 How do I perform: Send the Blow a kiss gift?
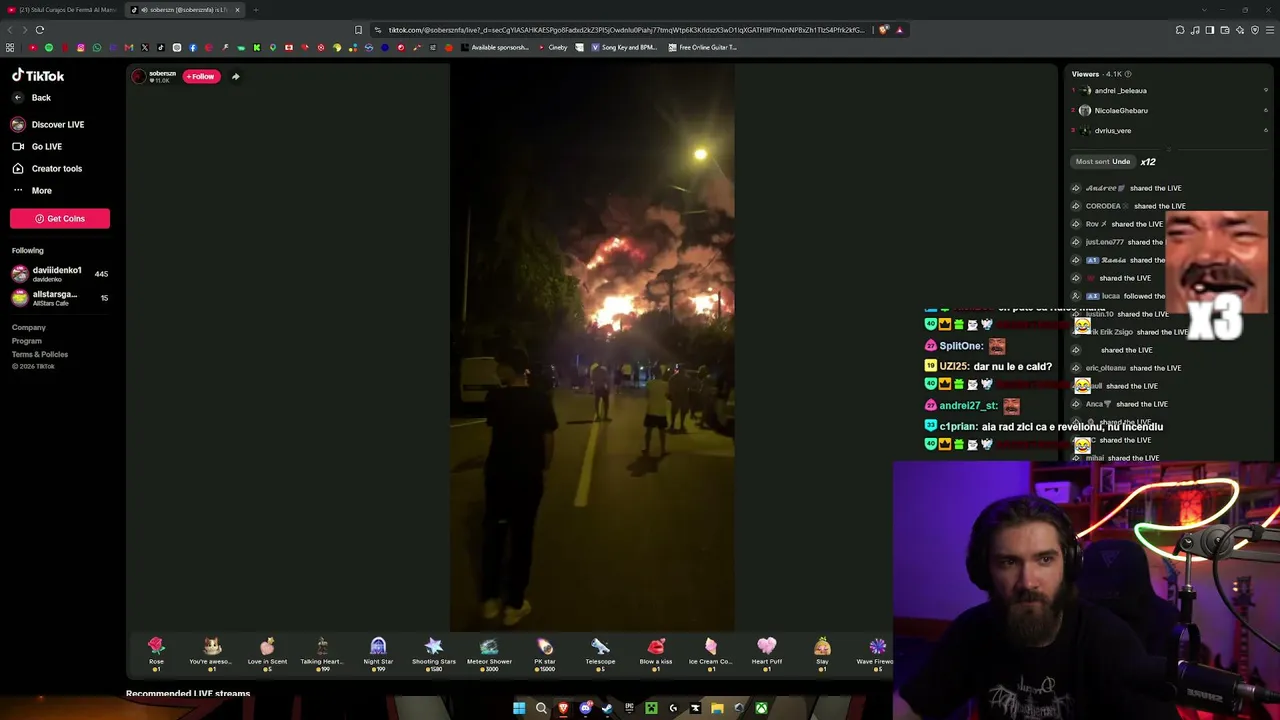[x=656, y=653]
